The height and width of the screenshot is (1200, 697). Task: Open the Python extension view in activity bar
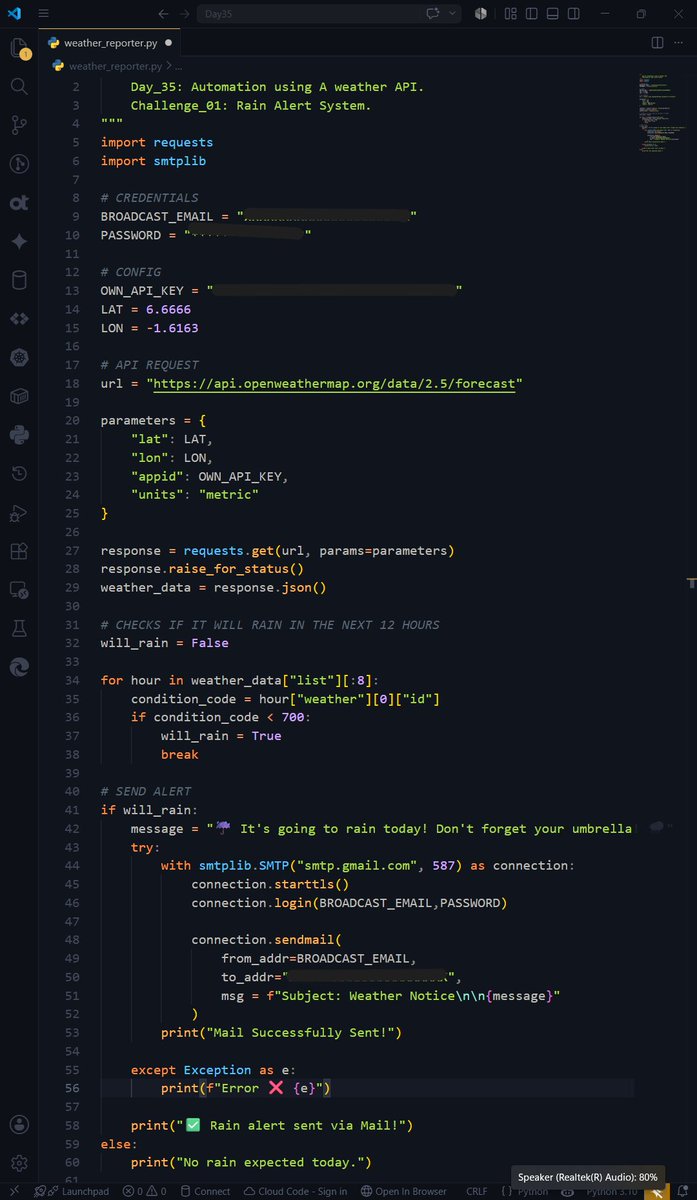[x=19, y=434]
